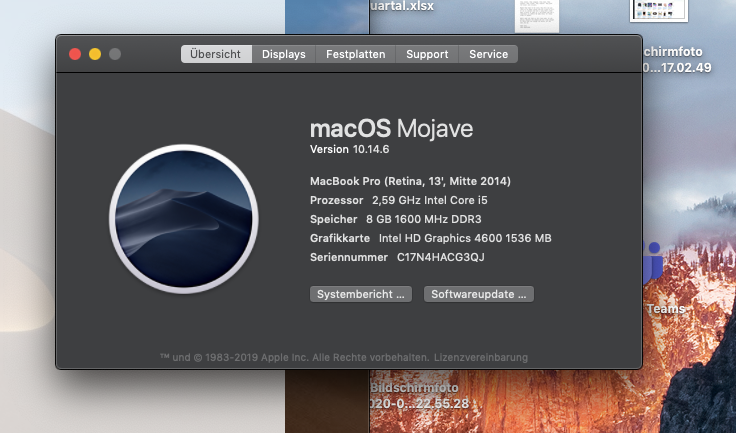Select the Support tab

(x=427, y=54)
